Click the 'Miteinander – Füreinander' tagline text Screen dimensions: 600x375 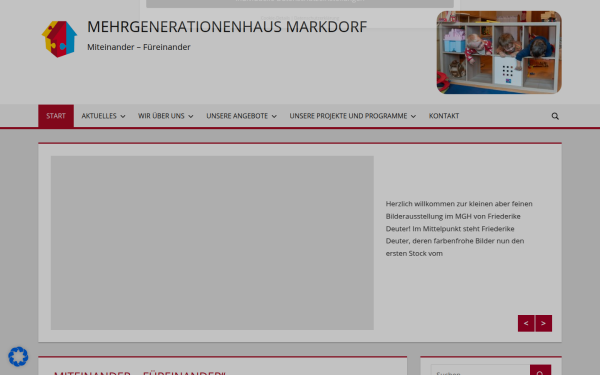tap(139, 47)
